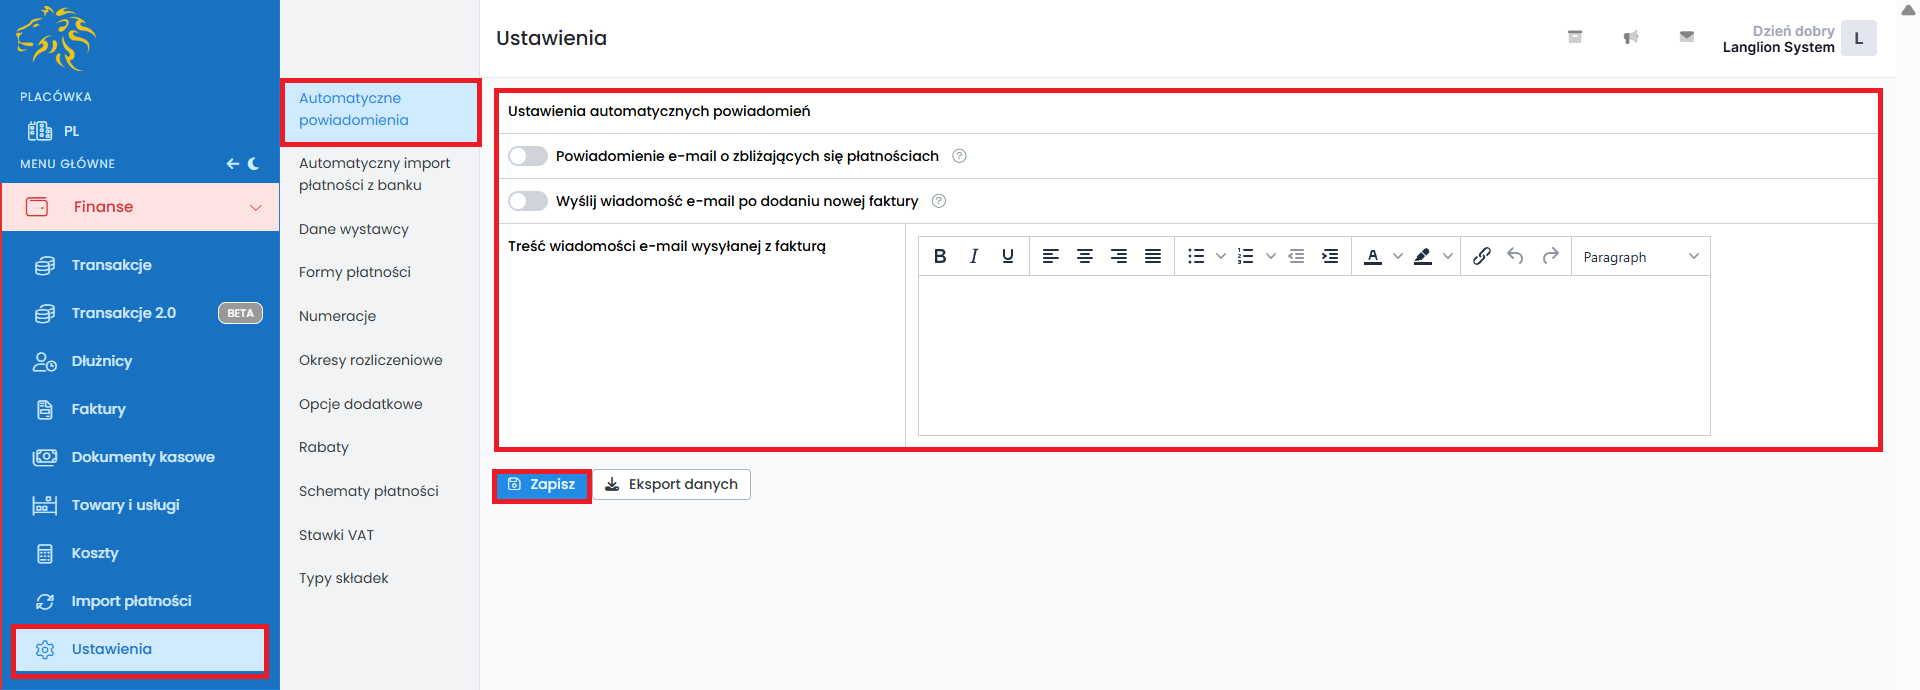Select the Stawki VAT settings tab
The height and width of the screenshot is (690, 1920).
click(x=336, y=535)
